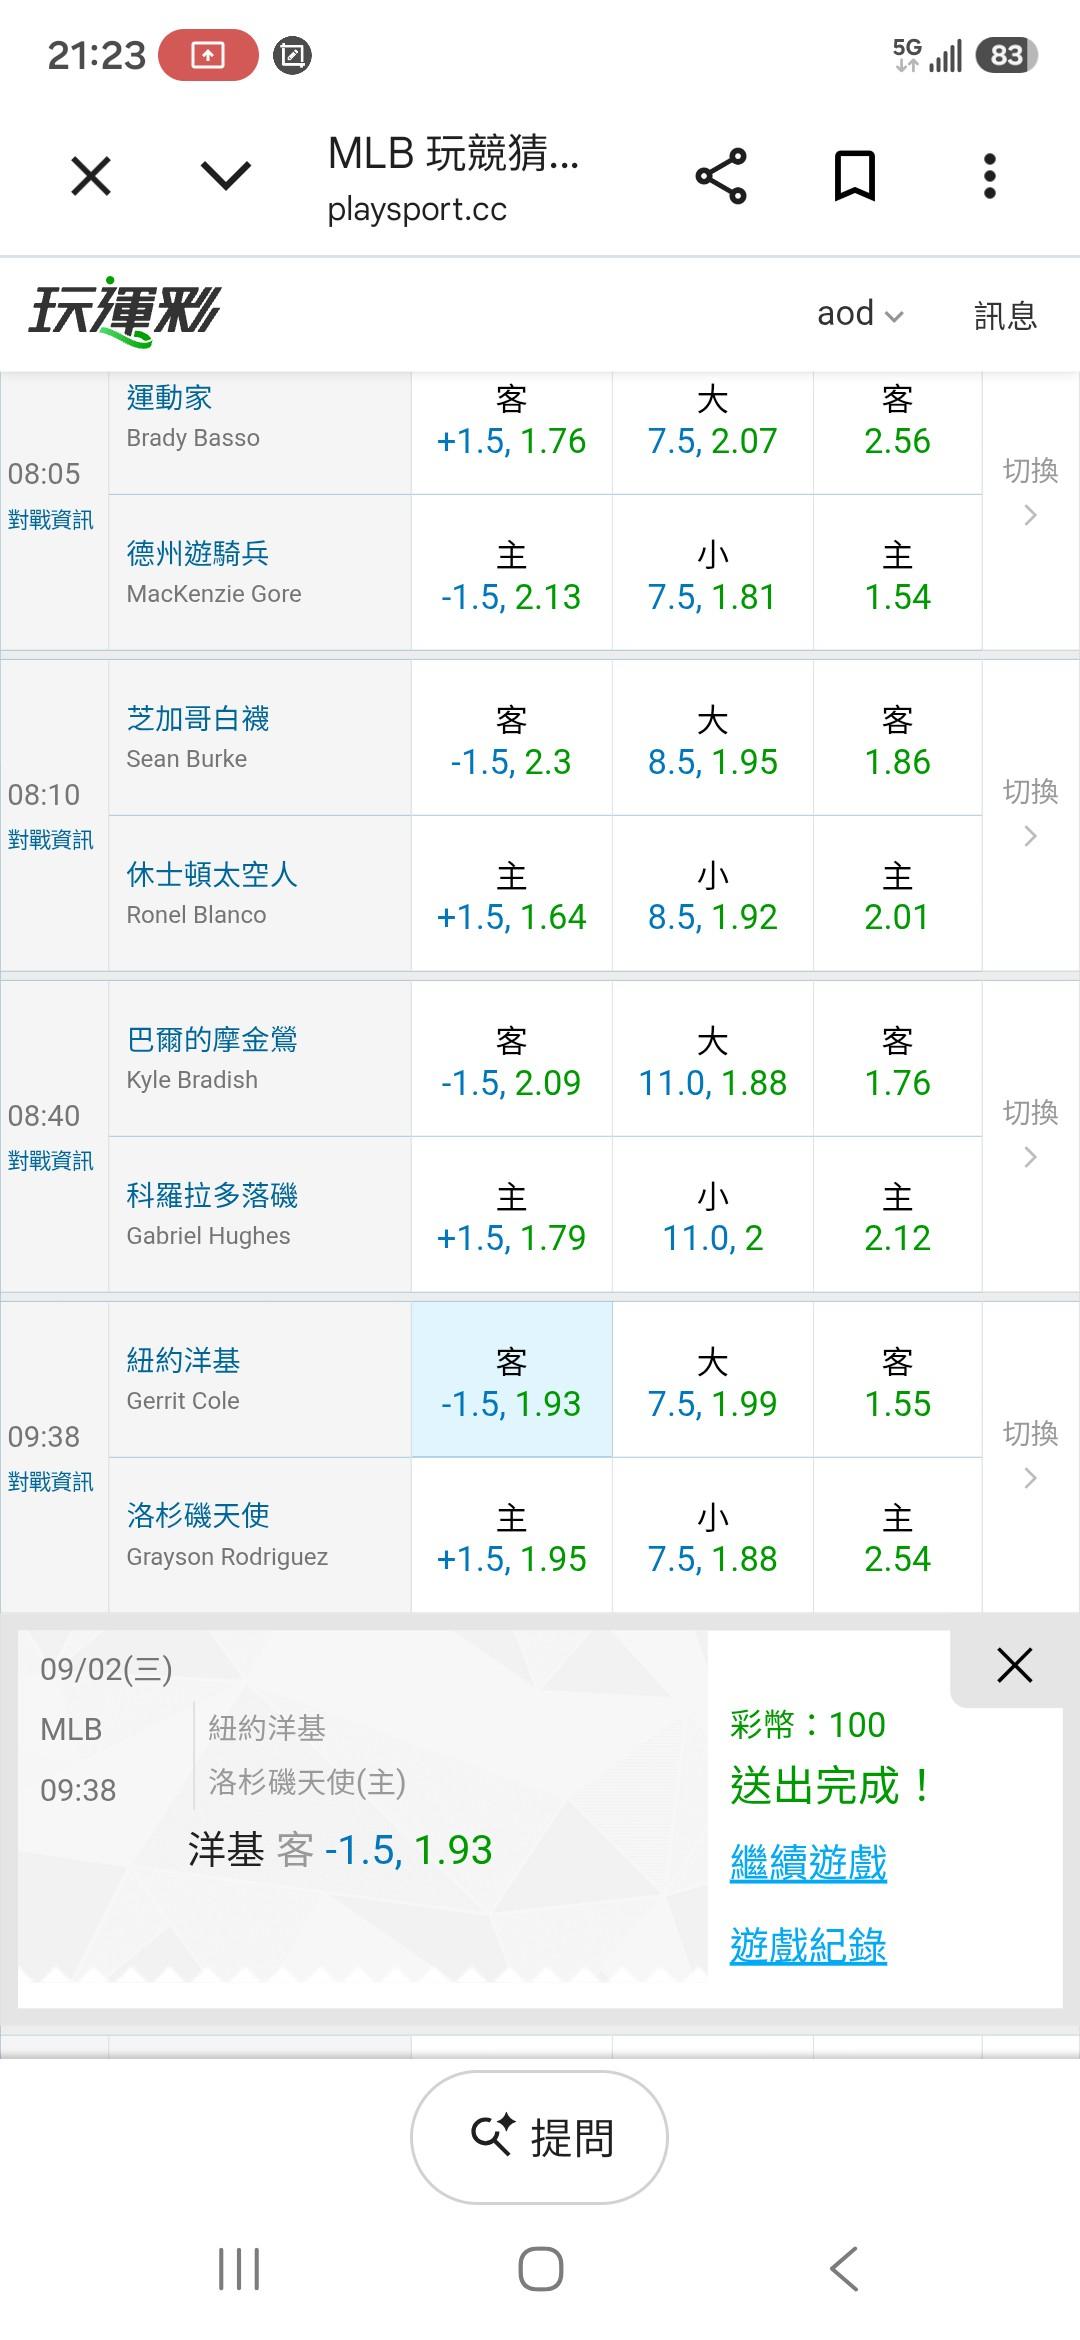
Task: Open 對戰資訊 for the 08:40 game
Action: pos(51,1160)
